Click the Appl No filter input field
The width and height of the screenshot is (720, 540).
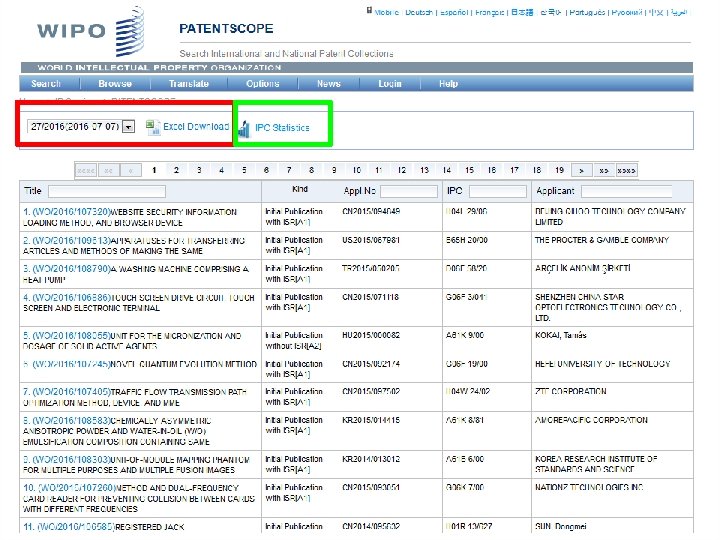[409, 191]
